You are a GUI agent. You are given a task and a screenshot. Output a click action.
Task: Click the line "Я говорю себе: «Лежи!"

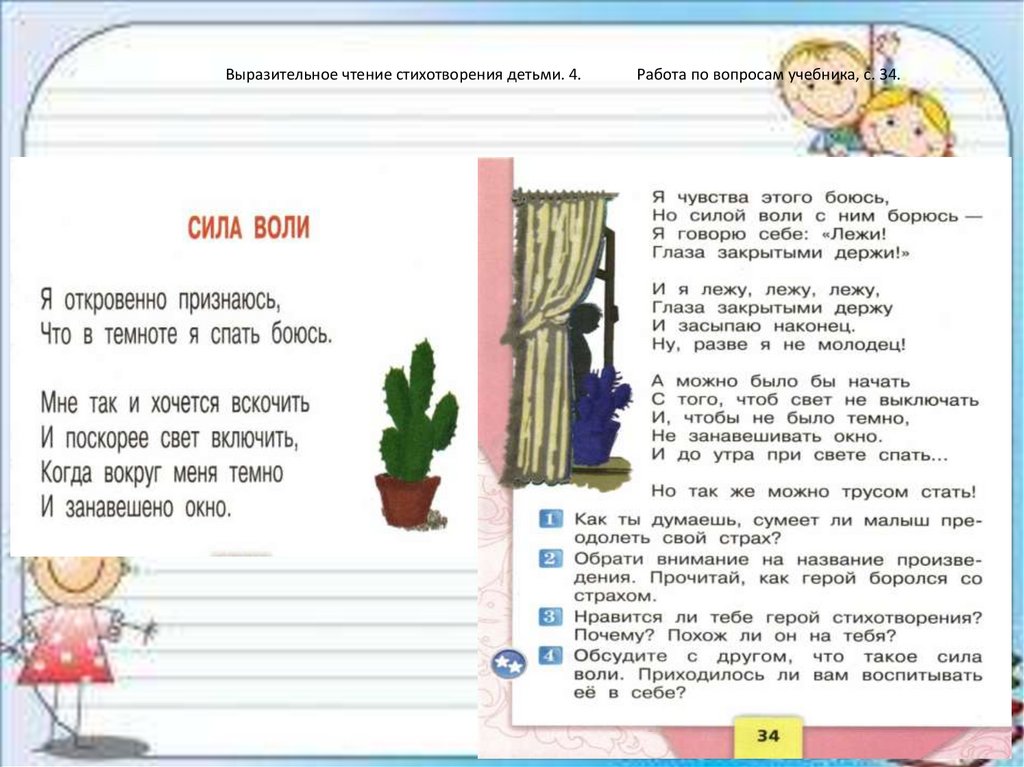click(769, 234)
